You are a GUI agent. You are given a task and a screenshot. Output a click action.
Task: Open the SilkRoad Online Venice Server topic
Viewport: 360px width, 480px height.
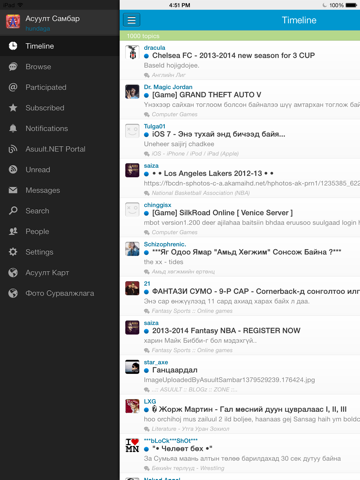(x=222, y=213)
